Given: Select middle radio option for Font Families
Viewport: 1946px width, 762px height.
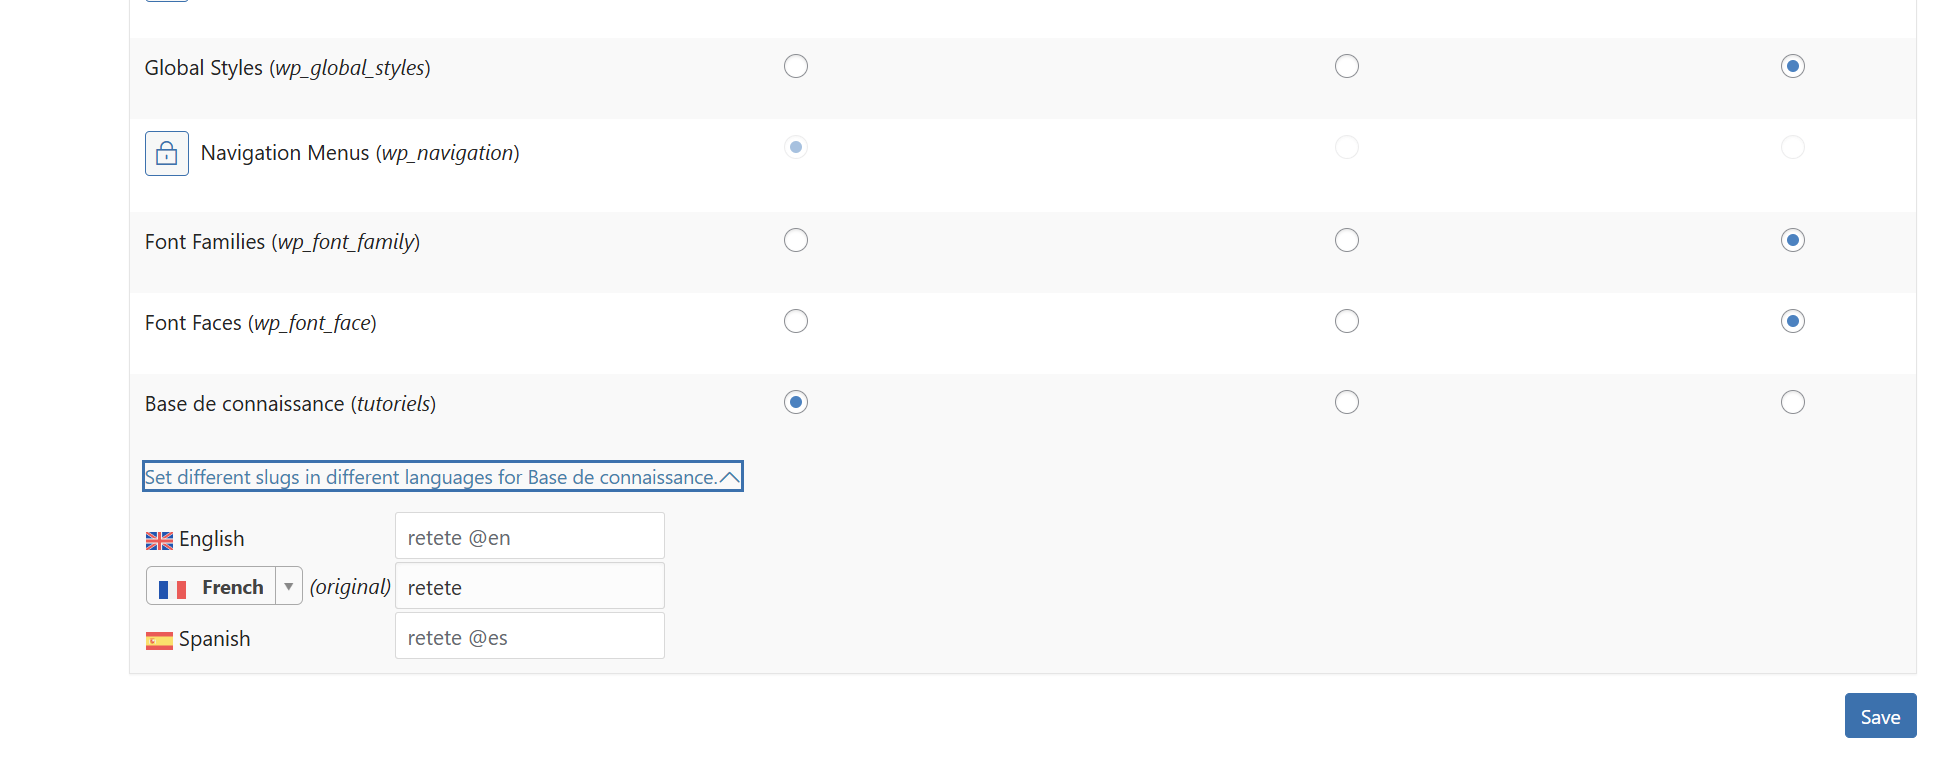Looking at the screenshot, I should tap(1347, 240).
